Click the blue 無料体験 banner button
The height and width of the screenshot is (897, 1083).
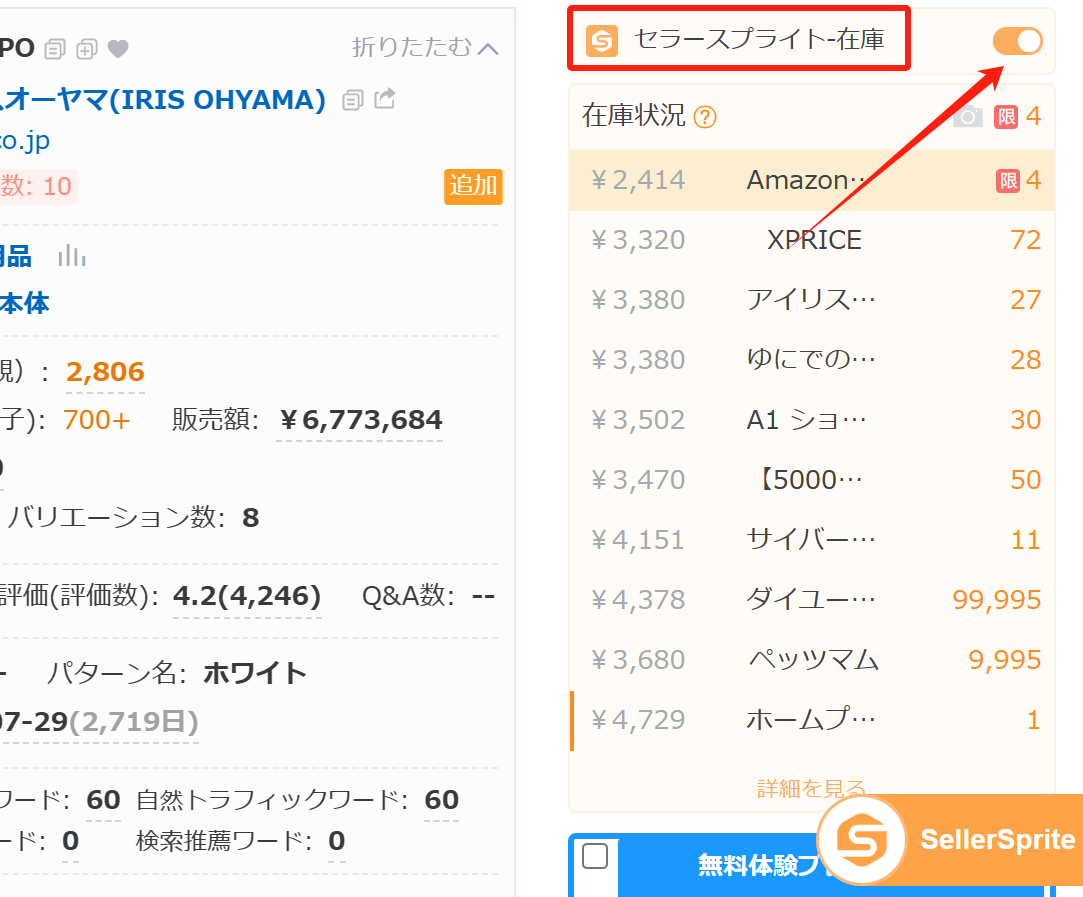[760, 865]
